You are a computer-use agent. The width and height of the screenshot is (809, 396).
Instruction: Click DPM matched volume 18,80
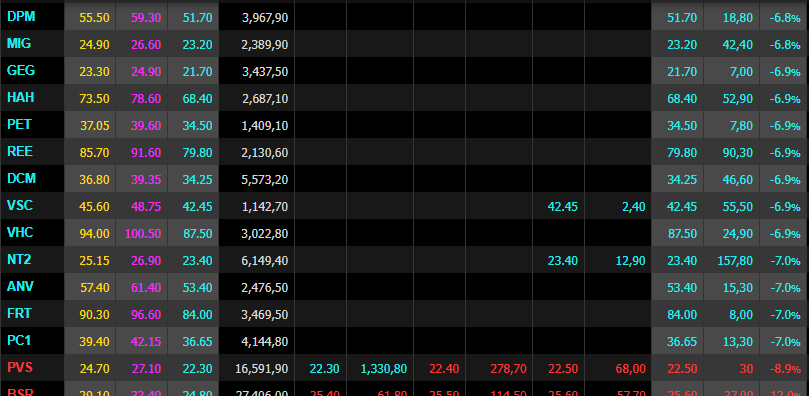tap(738, 18)
